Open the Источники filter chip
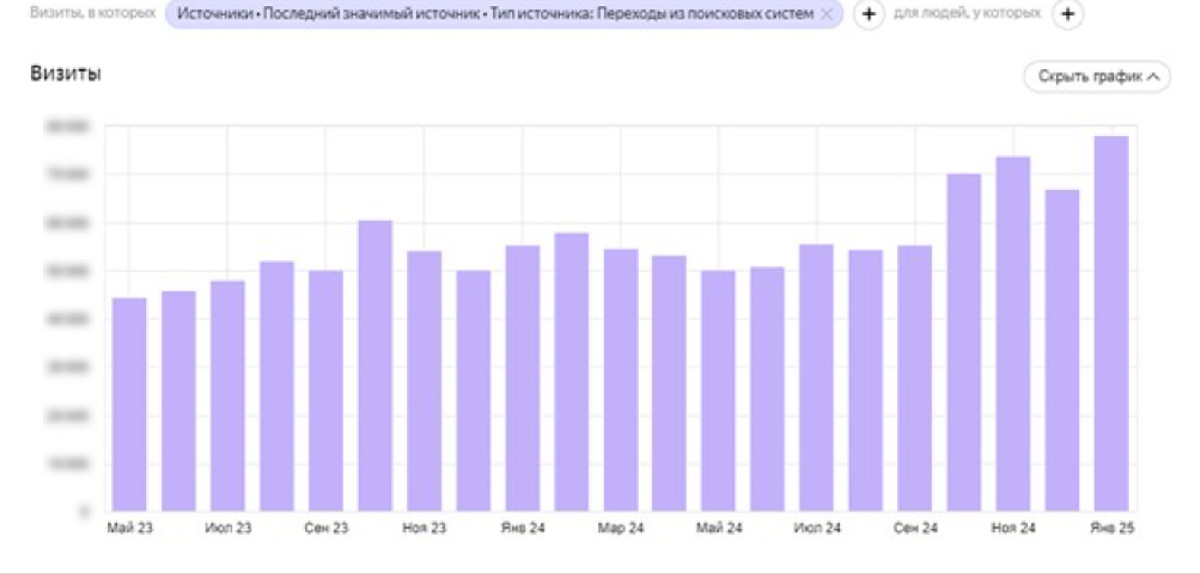The width and height of the screenshot is (1200, 574). click(x=490, y=14)
